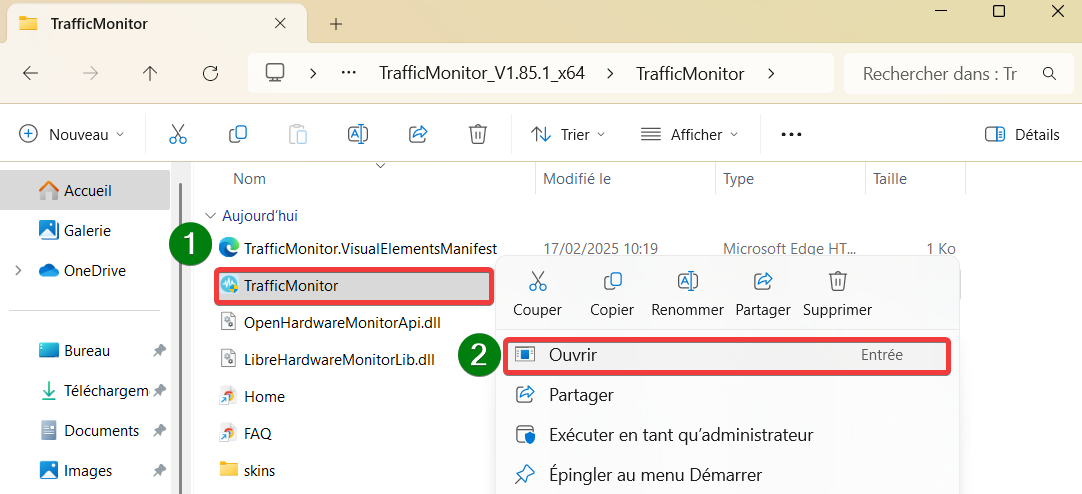Unpin Bureau using its pin icon
This screenshot has width=1082, height=494.
(159, 350)
